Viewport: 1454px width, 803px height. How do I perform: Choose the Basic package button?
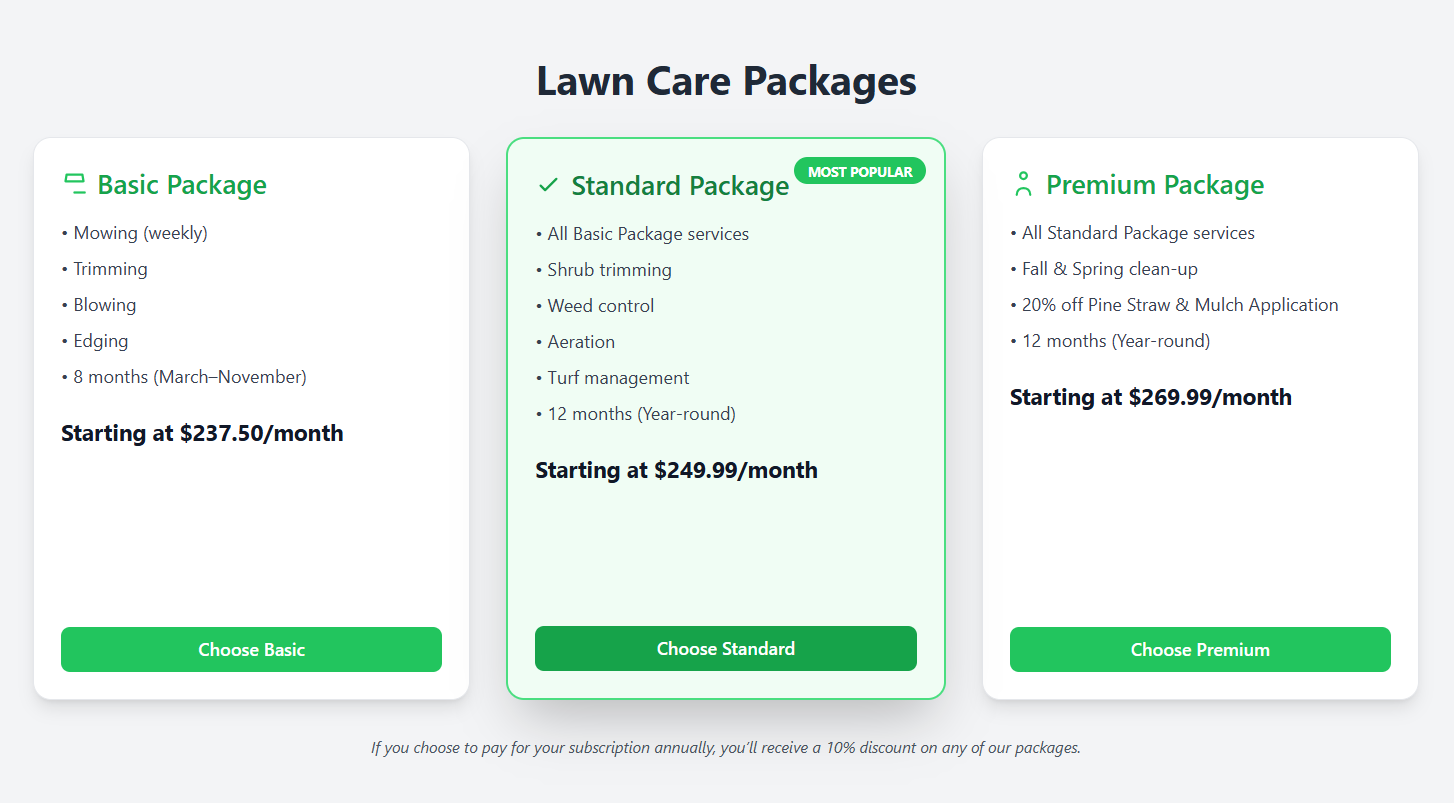click(x=251, y=649)
